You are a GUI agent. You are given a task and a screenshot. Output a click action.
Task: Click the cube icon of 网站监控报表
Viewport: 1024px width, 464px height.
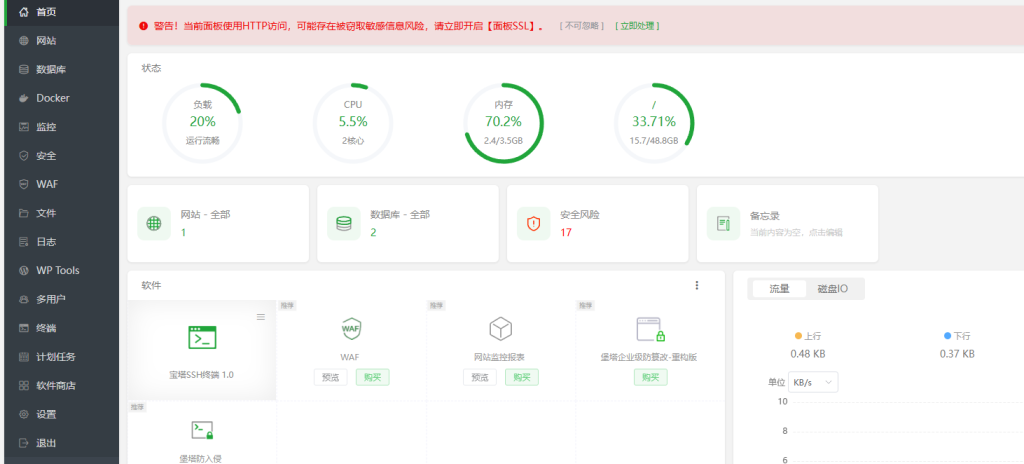coord(500,328)
